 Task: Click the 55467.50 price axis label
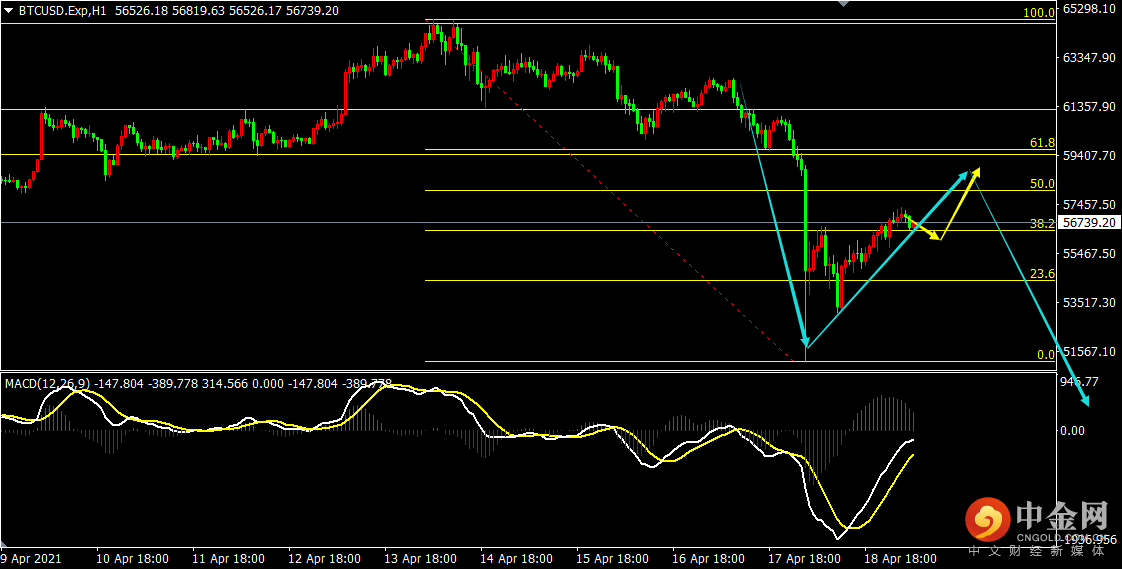click(1089, 253)
